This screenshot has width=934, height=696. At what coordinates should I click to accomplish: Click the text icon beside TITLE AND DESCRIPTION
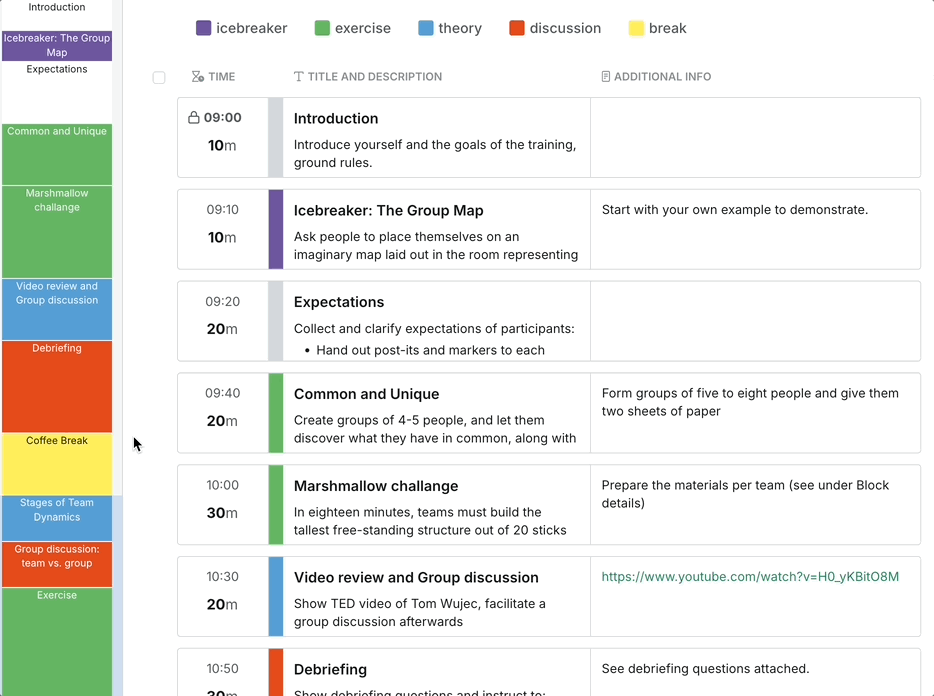(298, 77)
